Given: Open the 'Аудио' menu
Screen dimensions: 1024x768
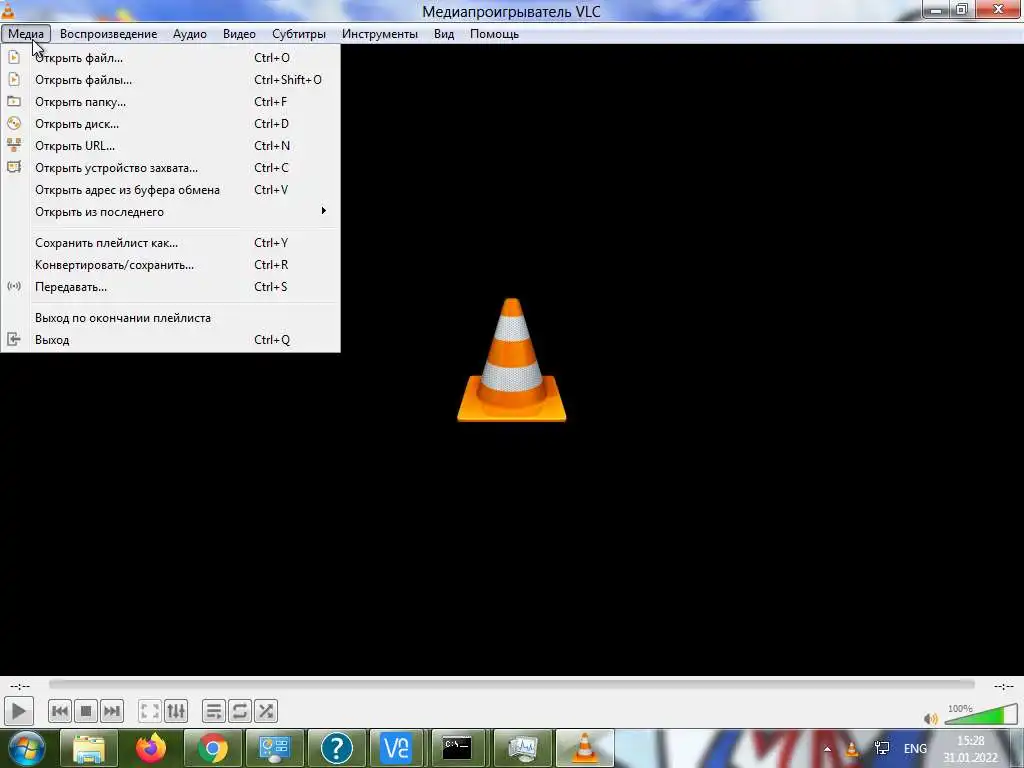Looking at the screenshot, I should [x=189, y=34].
